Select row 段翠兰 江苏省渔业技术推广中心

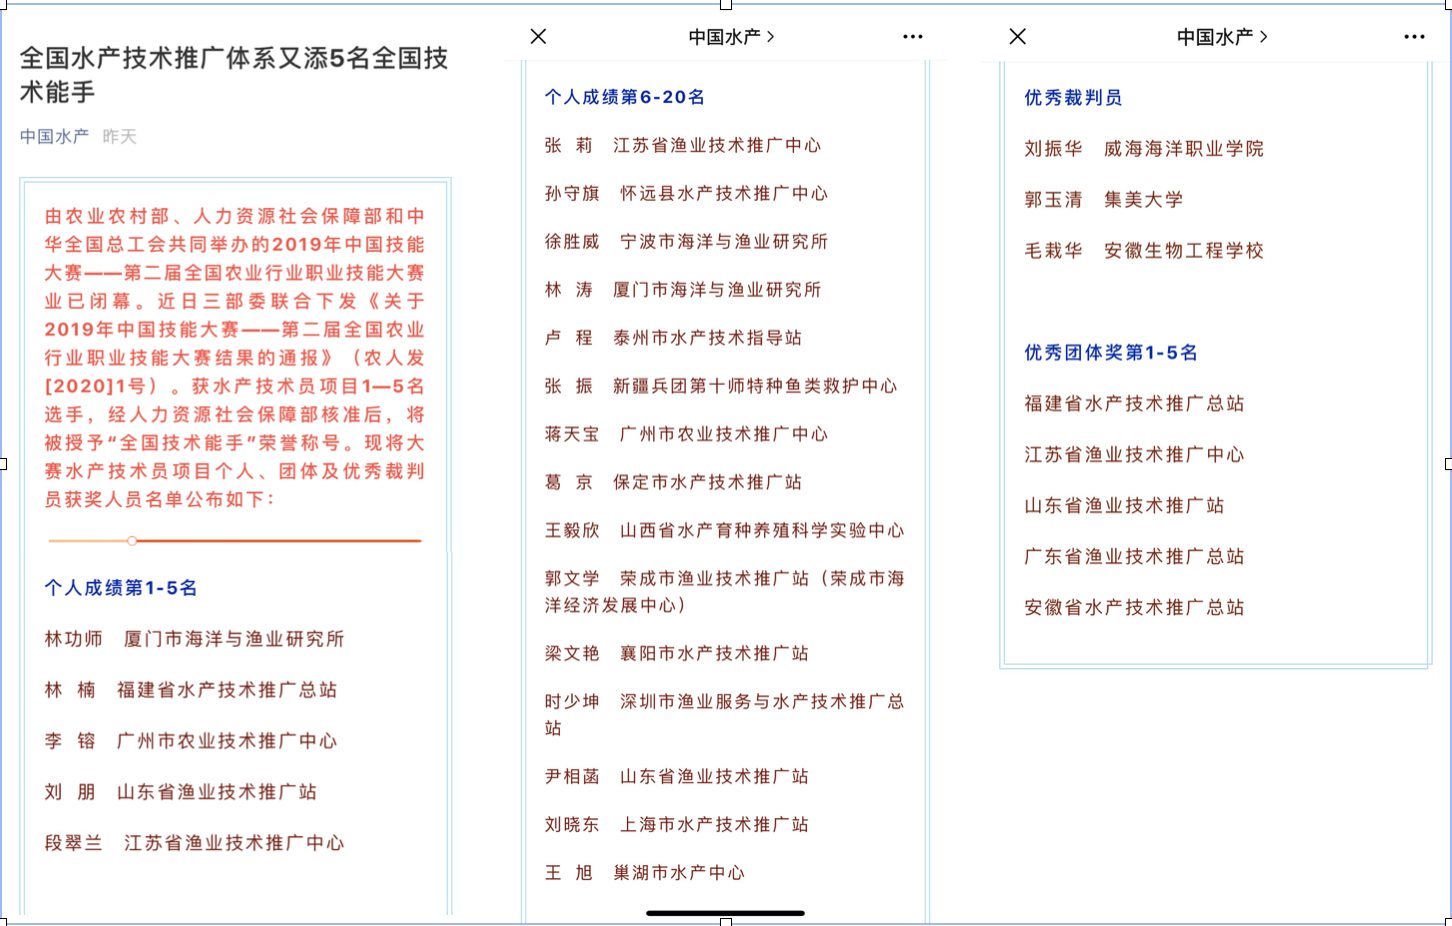(x=194, y=843)
